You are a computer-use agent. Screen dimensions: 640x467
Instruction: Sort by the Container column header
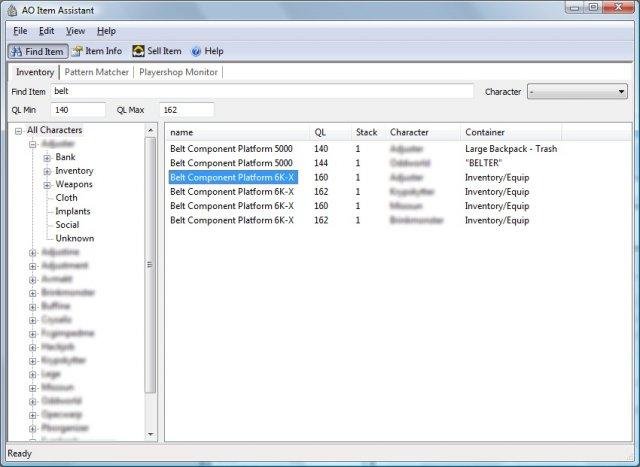click(511, 132)
